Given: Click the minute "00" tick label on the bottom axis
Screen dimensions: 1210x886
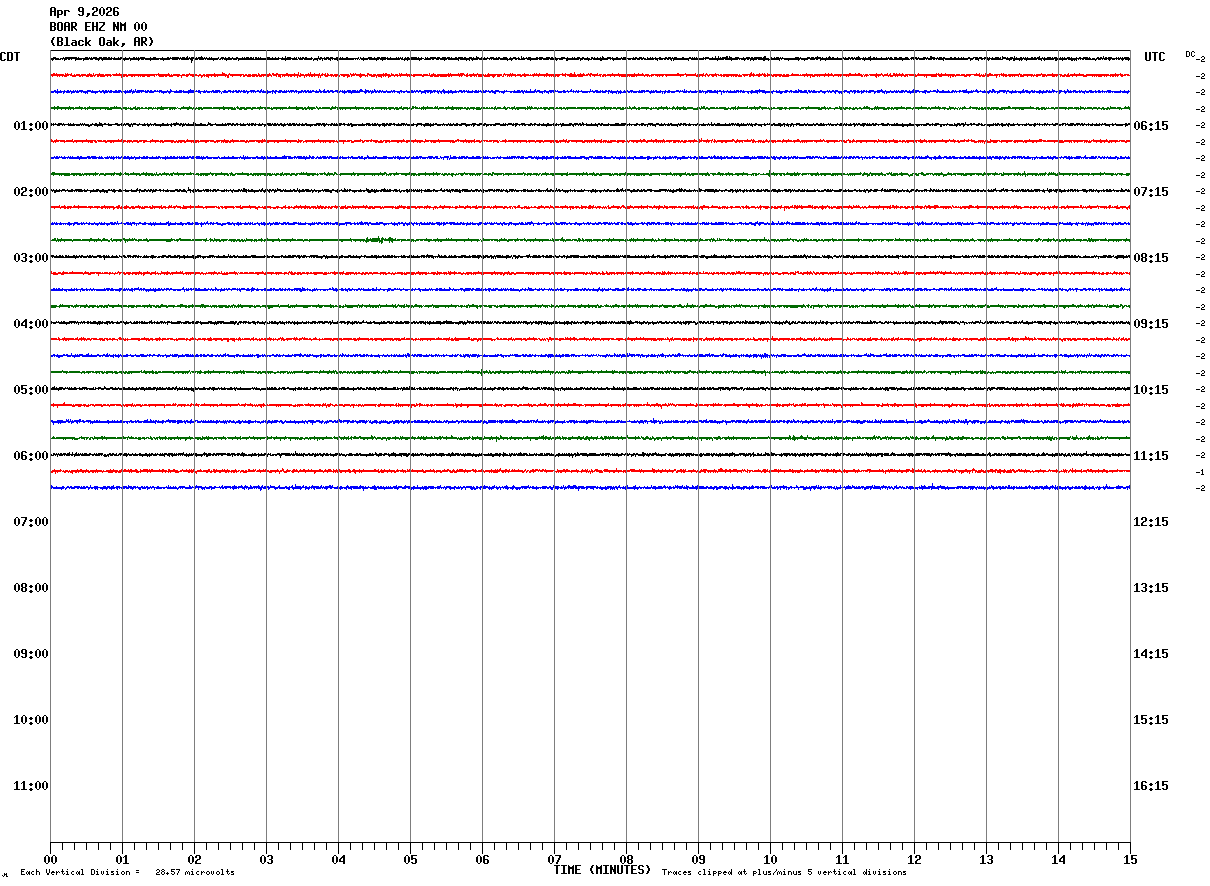Looking at the screenshot, I should click(50, 860).
